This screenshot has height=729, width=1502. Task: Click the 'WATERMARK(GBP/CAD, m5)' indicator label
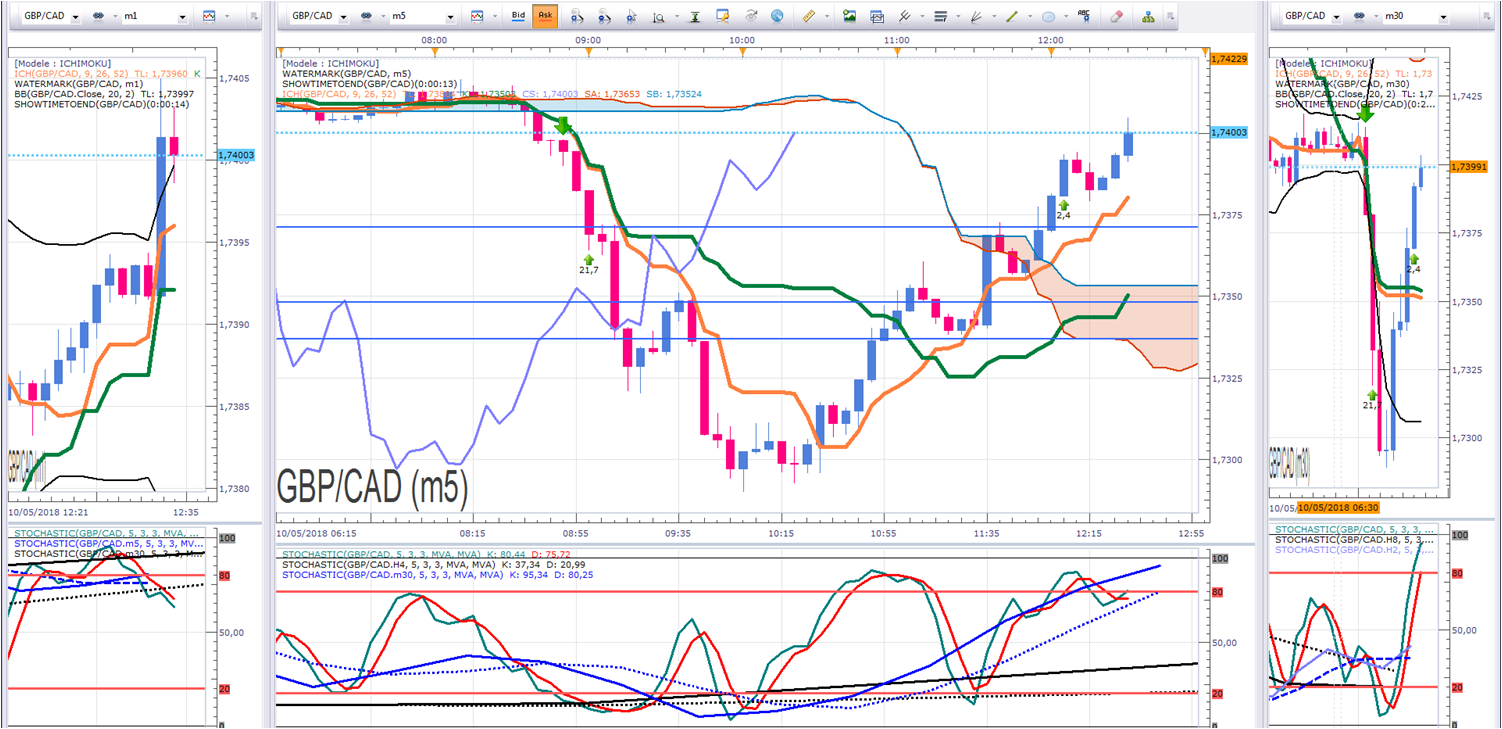coord(347,73)
